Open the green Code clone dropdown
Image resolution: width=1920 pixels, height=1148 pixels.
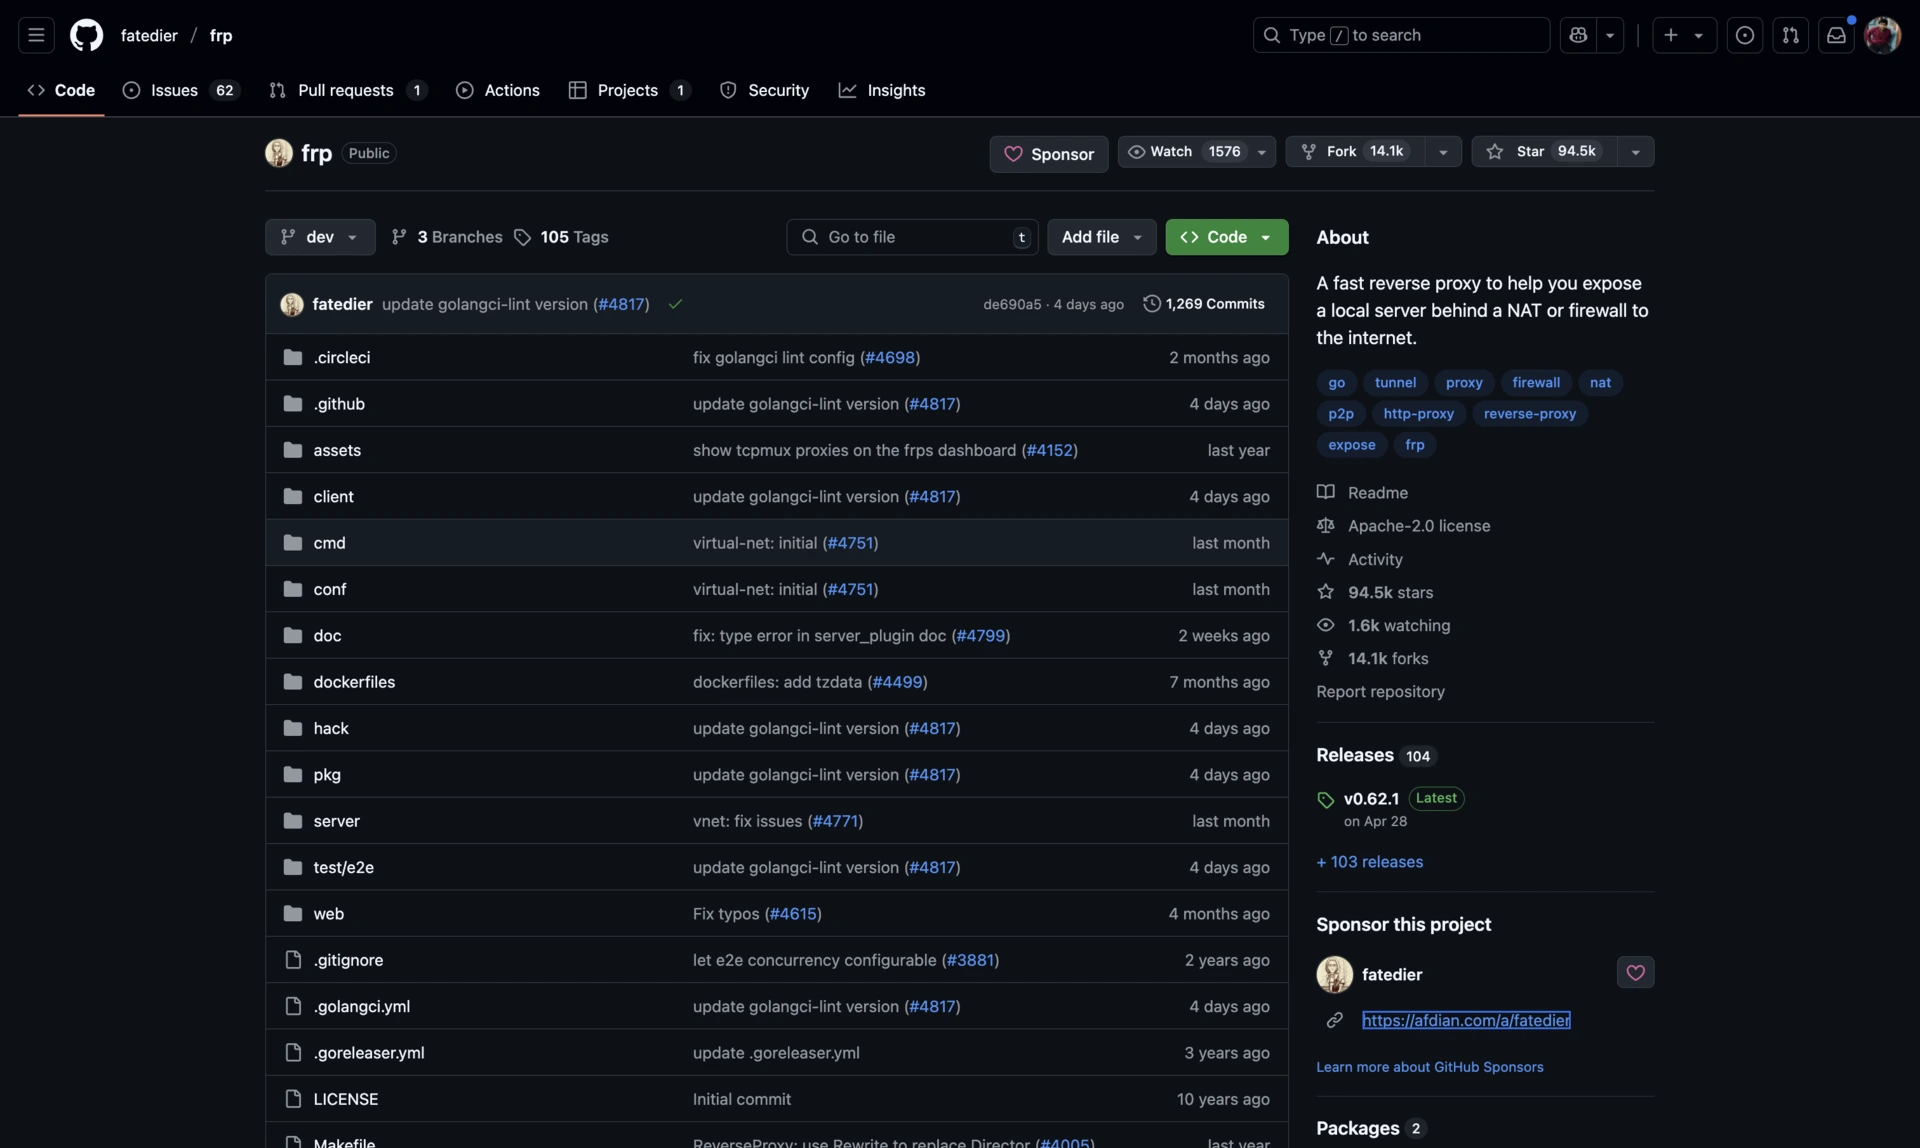click(1226, 237)
